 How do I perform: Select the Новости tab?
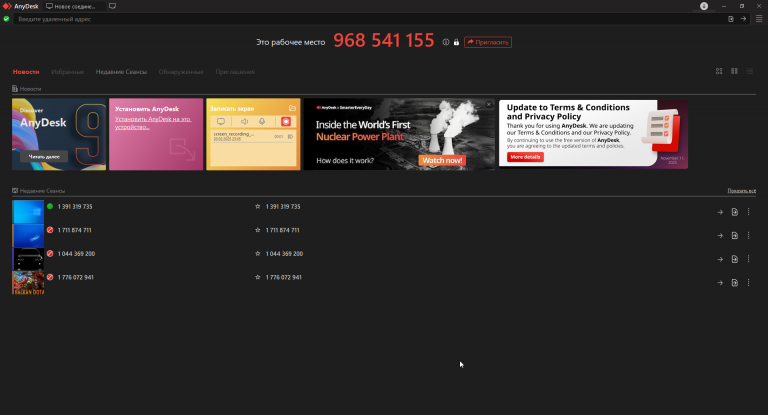click(x=26, y=72)
